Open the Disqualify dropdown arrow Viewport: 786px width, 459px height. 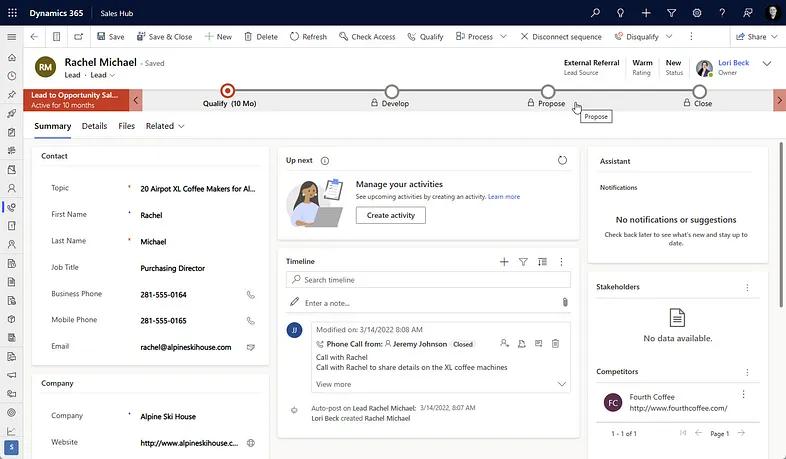click(669, 37)
